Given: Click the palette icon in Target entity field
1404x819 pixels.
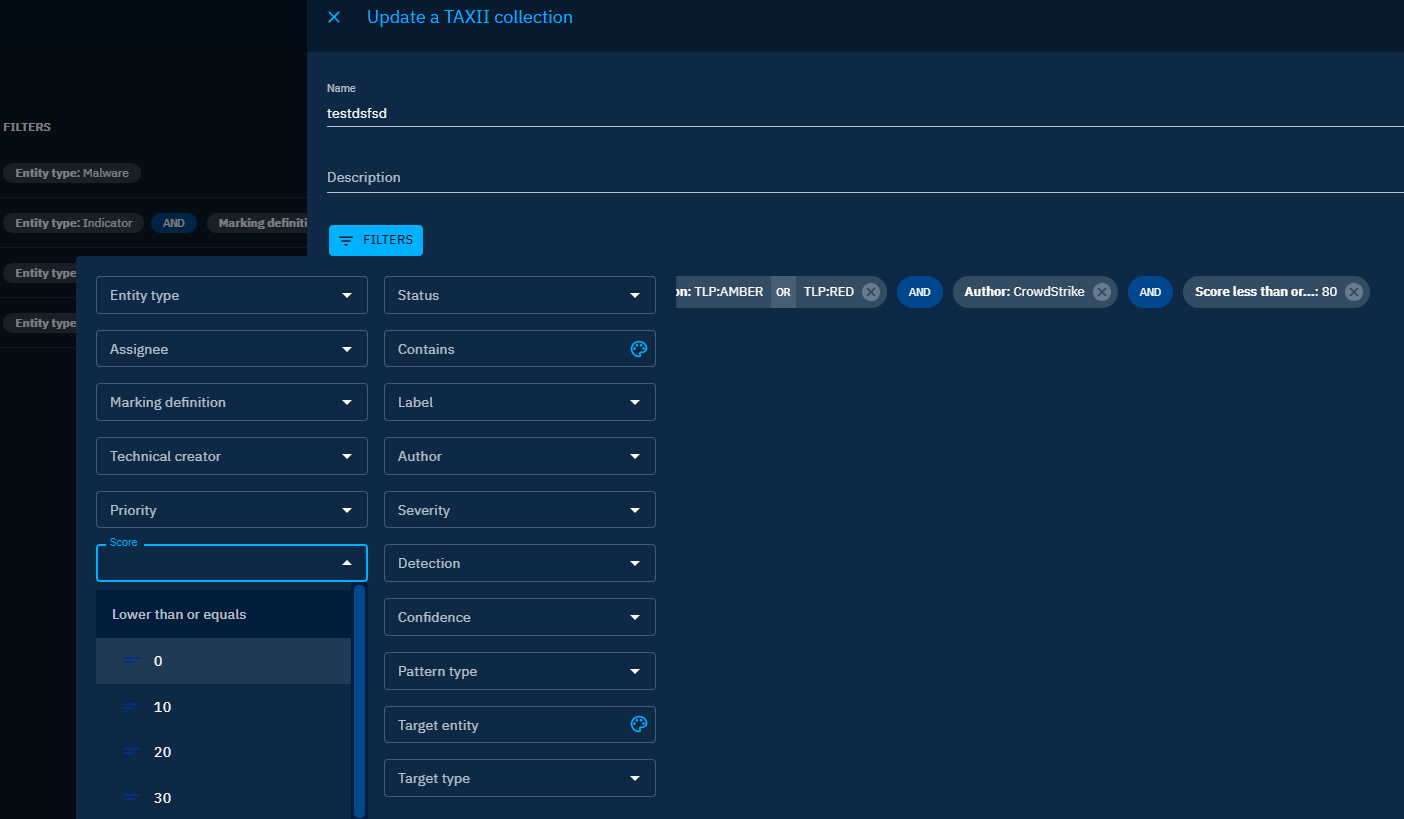Looking at the screenshot, I should point(639,725).
